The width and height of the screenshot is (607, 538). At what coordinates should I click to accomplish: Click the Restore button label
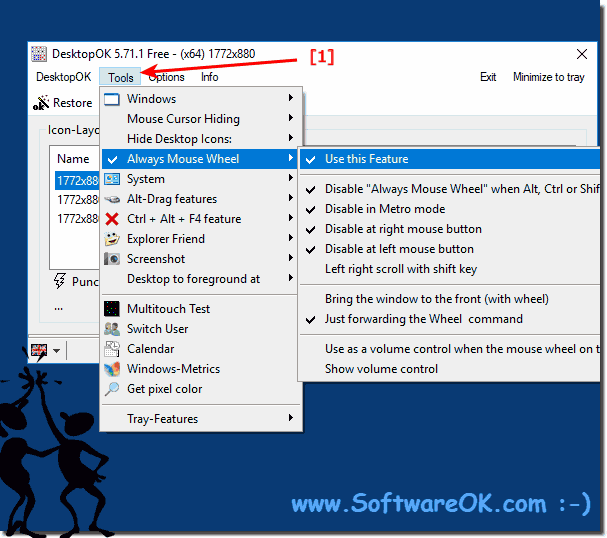[x=73, y=103]
